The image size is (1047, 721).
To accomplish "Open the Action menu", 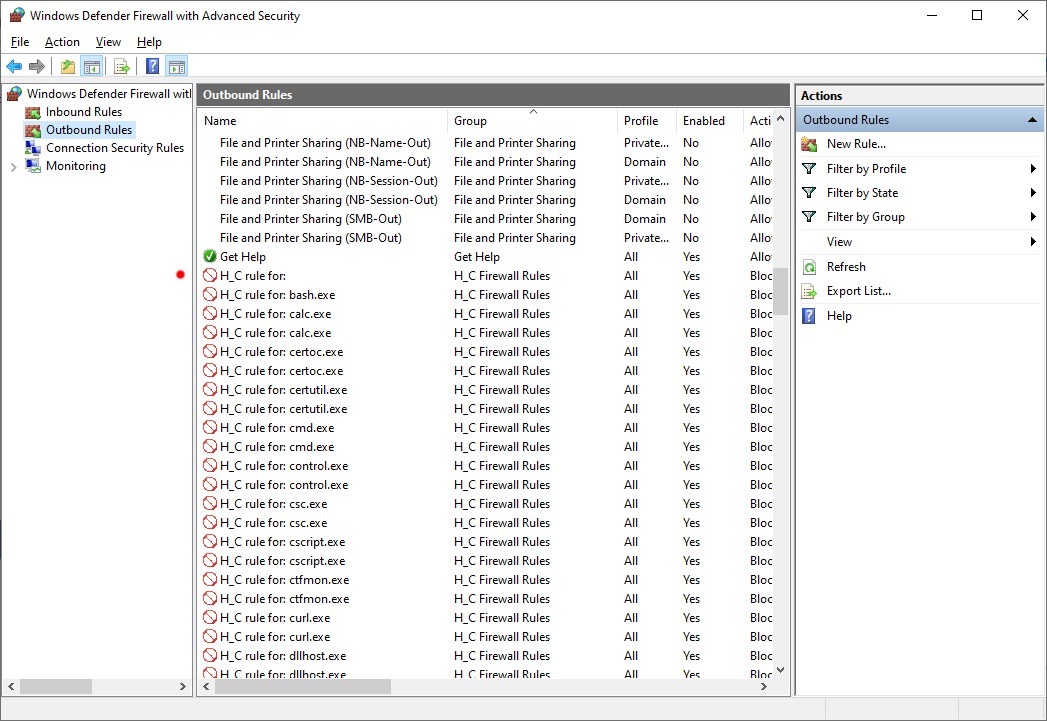I will coord(62,42).
